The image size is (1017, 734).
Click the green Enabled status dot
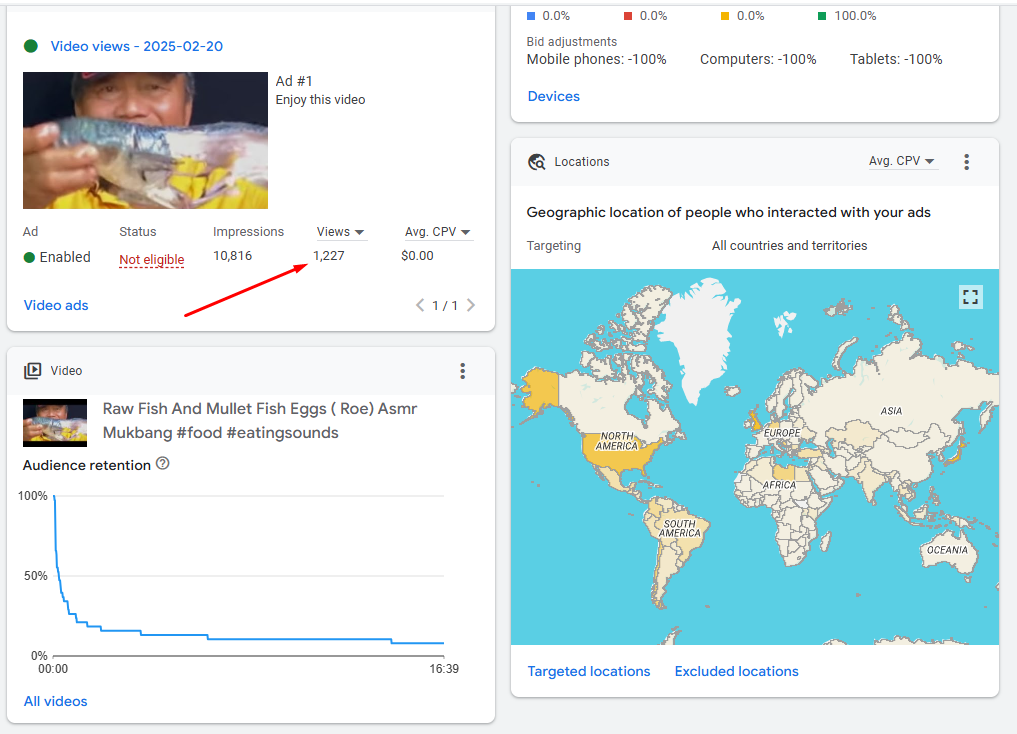30,258
